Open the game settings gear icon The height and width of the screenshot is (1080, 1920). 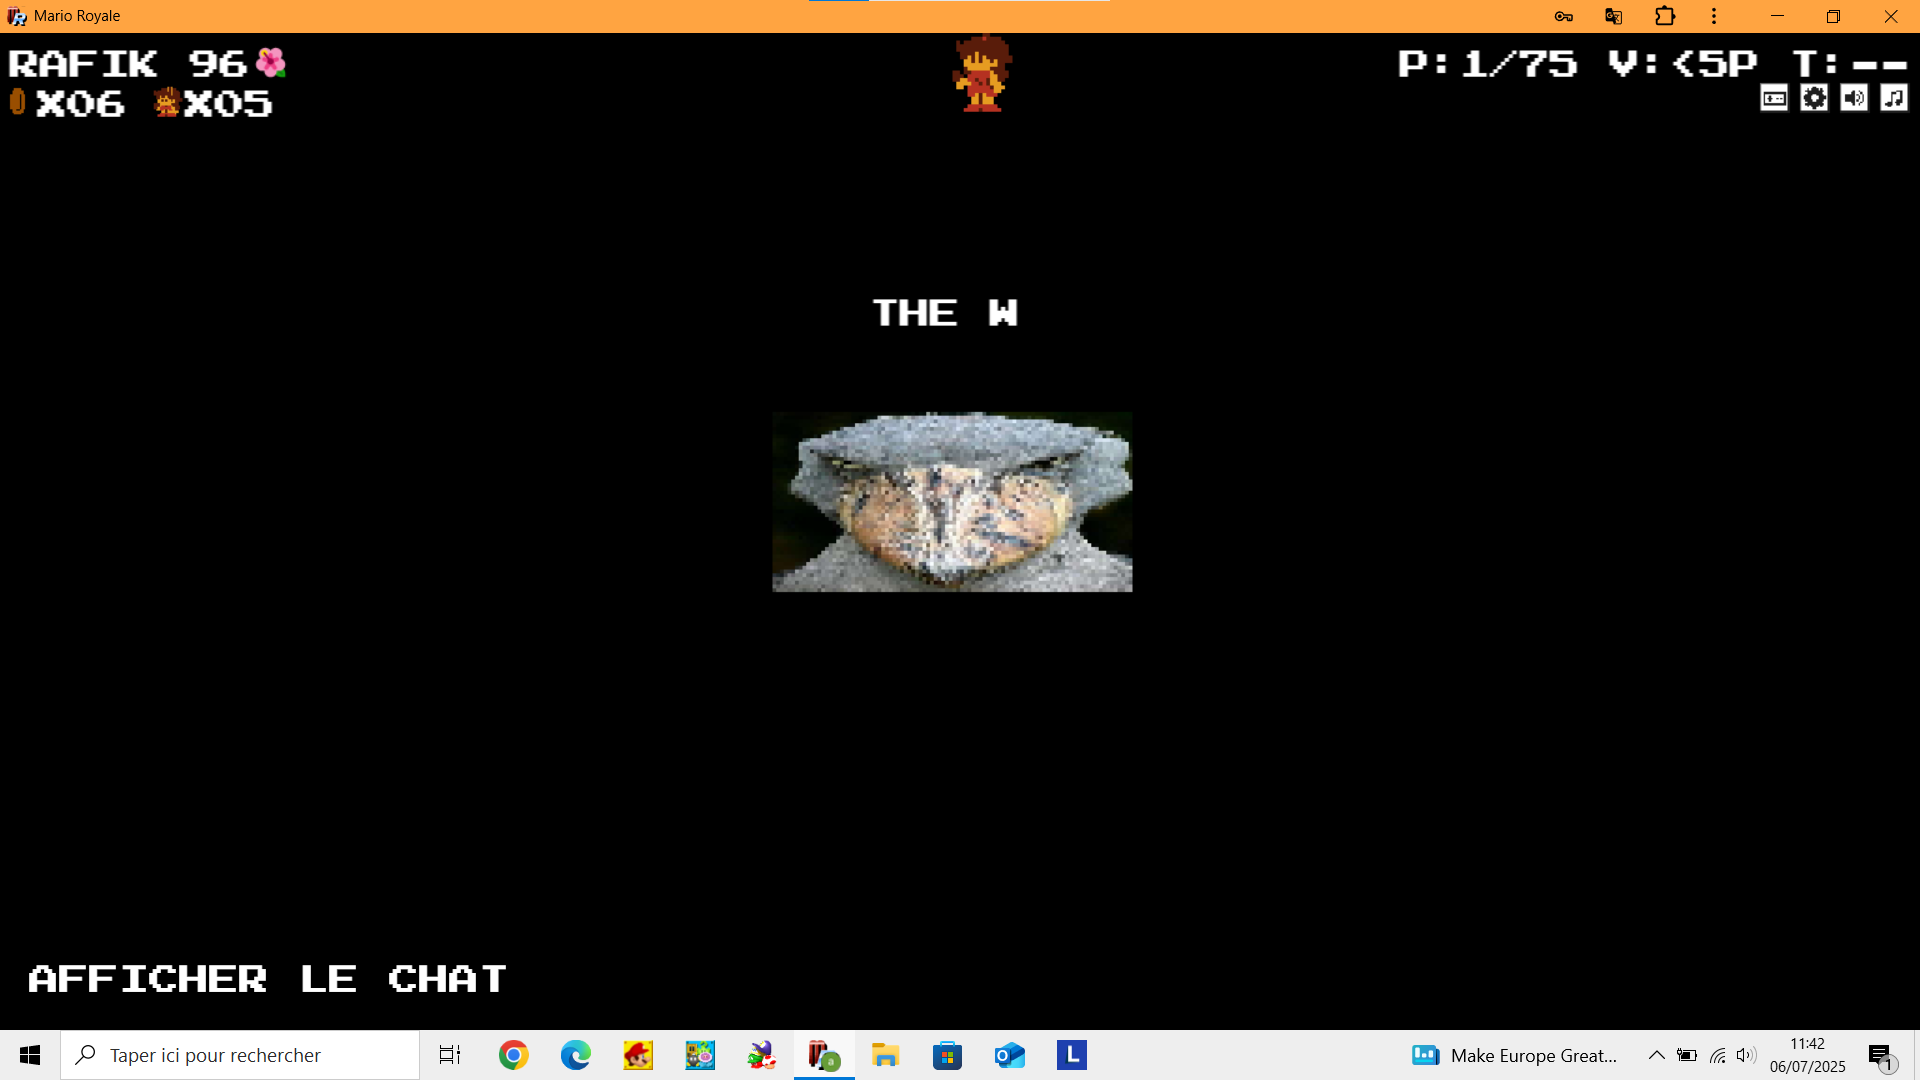point(1814,98)
